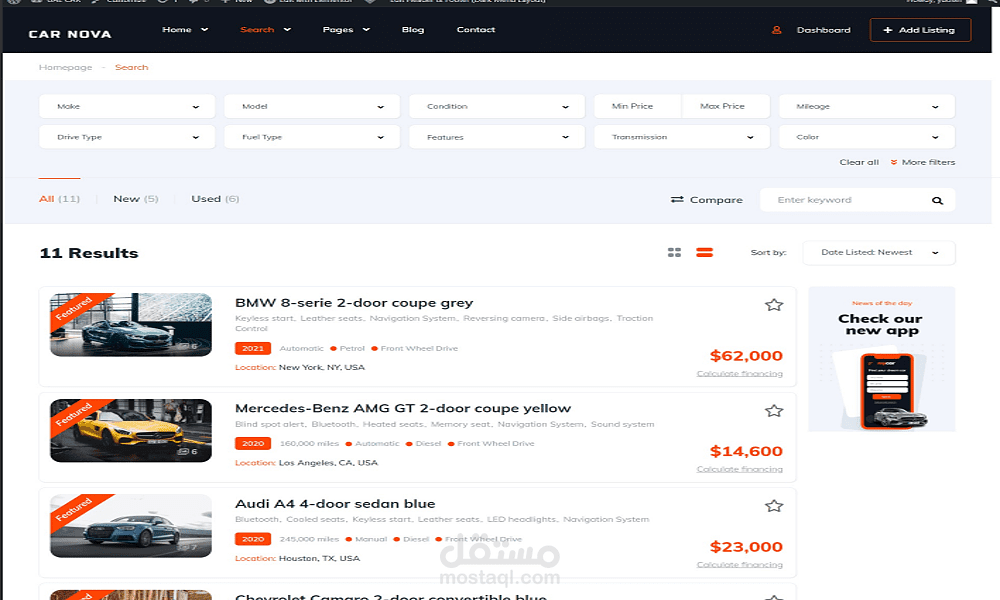Click the 2020 year badge on Mercedes
Screen dimensions: 1000x600
(253, 443)
